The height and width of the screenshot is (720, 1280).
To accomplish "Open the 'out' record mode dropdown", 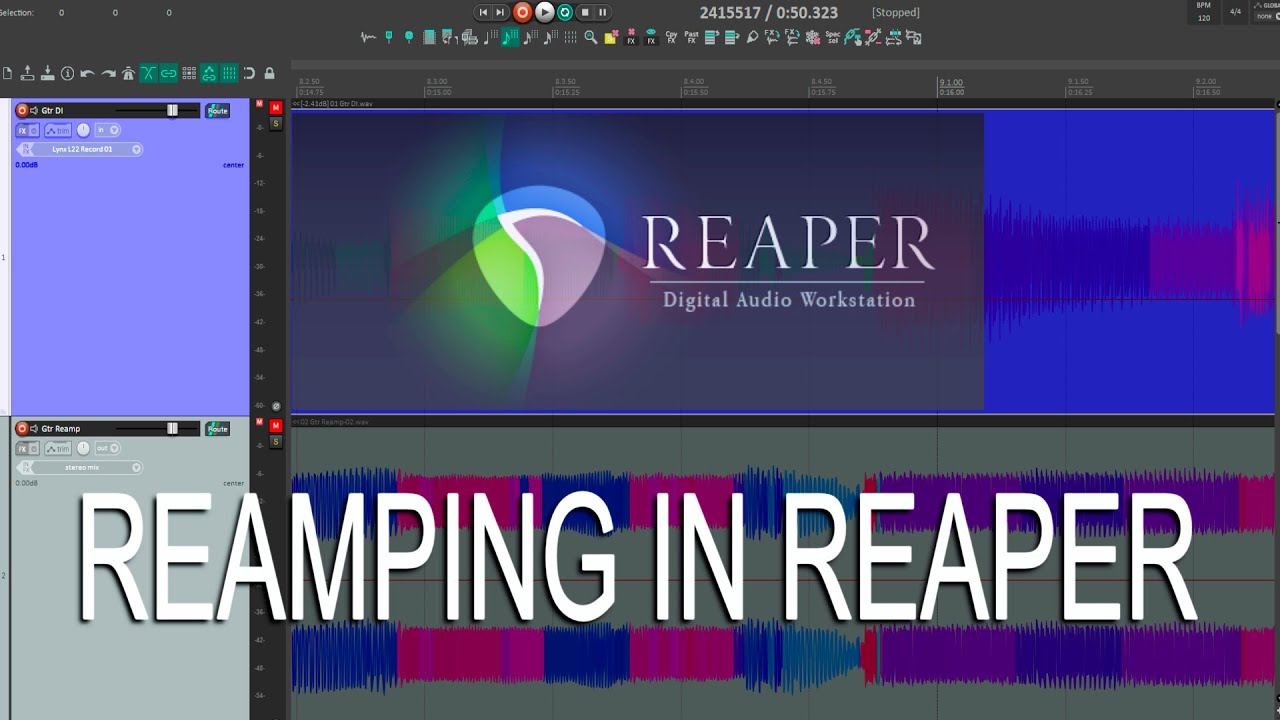I will 107,448.
